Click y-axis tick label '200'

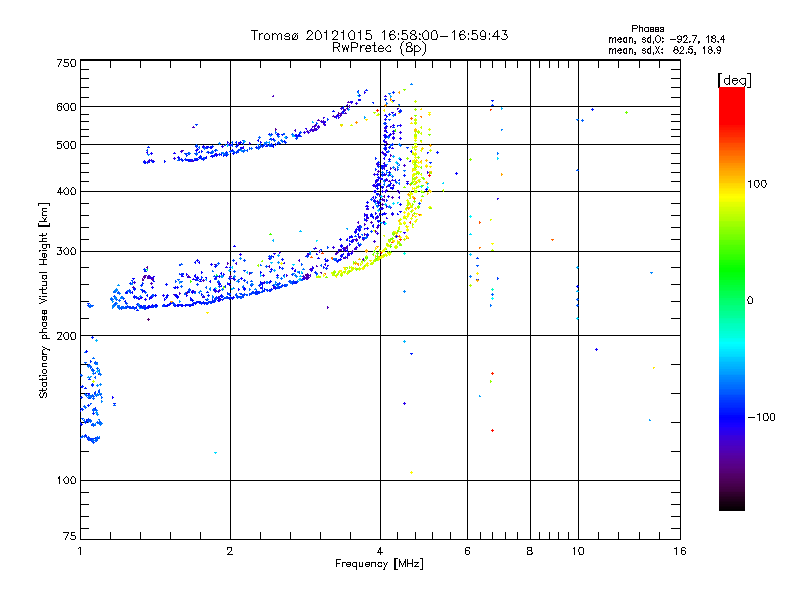click(x=67, y=336)
